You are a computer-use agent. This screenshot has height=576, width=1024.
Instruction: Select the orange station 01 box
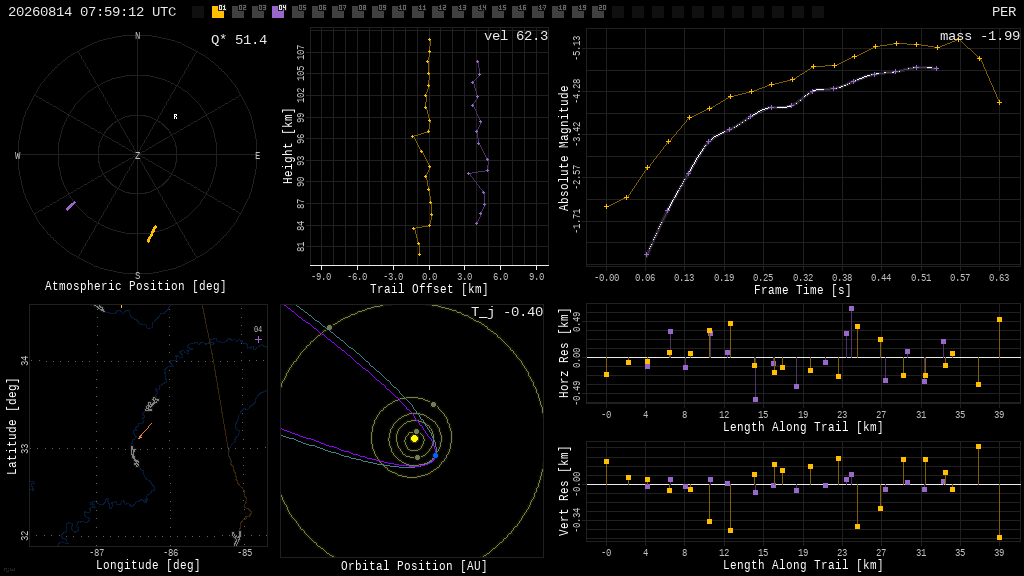218,12
